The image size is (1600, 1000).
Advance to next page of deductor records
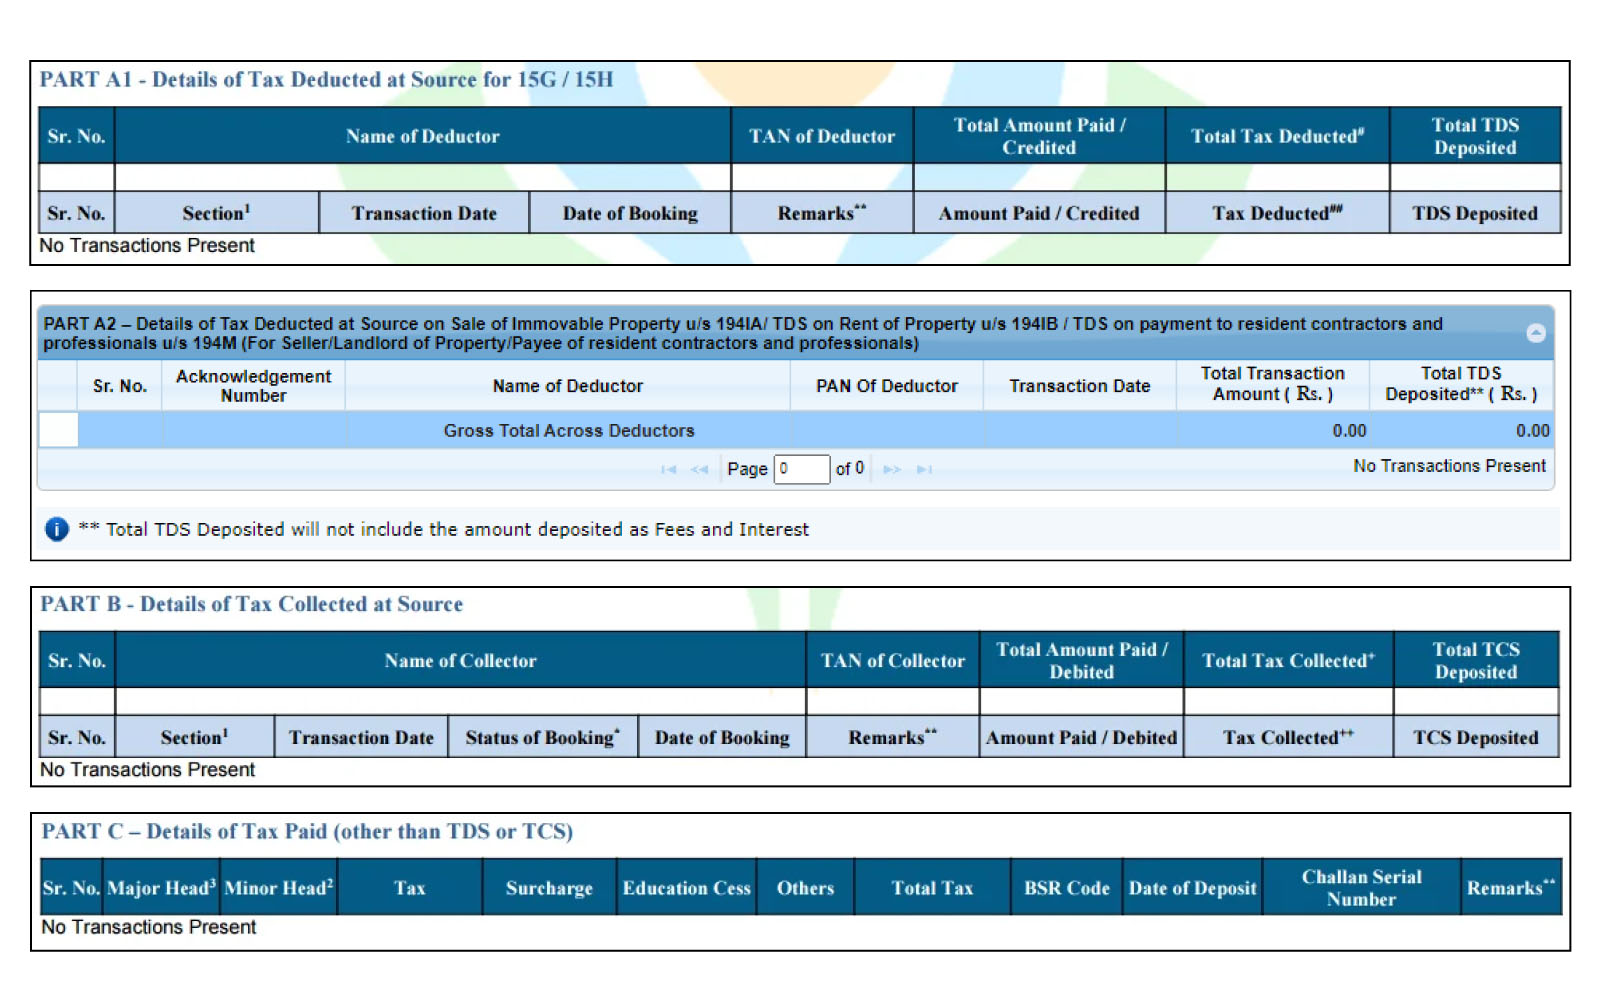(x=893, y=469)
